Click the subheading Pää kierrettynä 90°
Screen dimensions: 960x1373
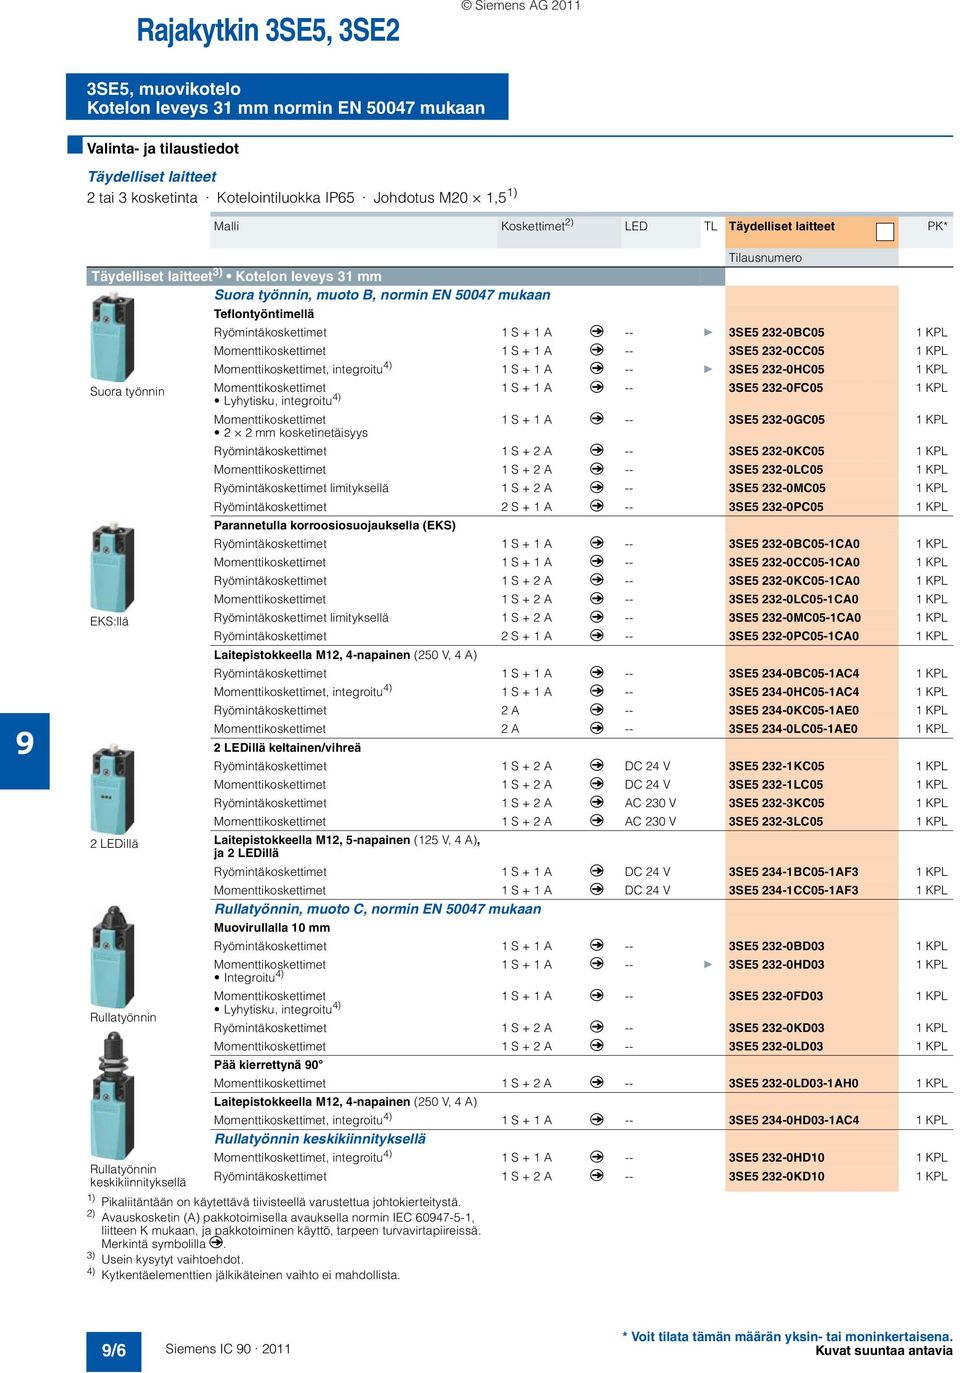pos(268,1065)
